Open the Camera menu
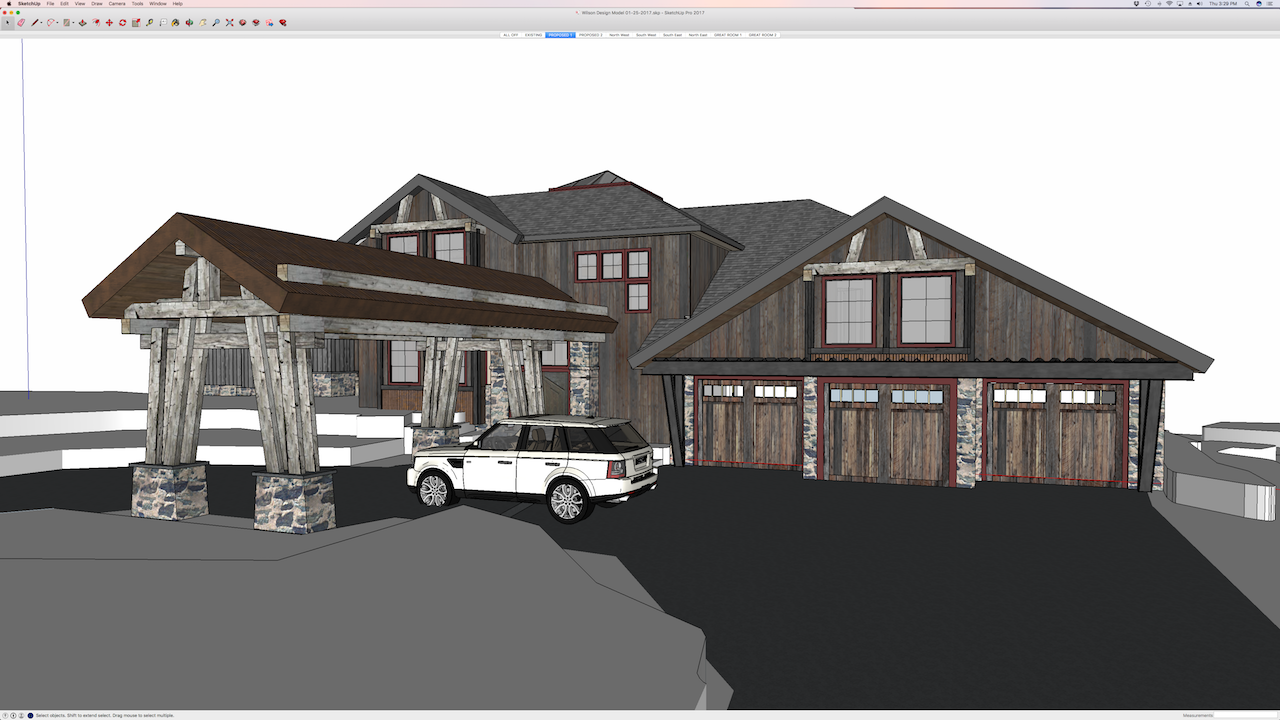Image resolution: width=1280 pixels, height=720 pixels. click(117, 4)
